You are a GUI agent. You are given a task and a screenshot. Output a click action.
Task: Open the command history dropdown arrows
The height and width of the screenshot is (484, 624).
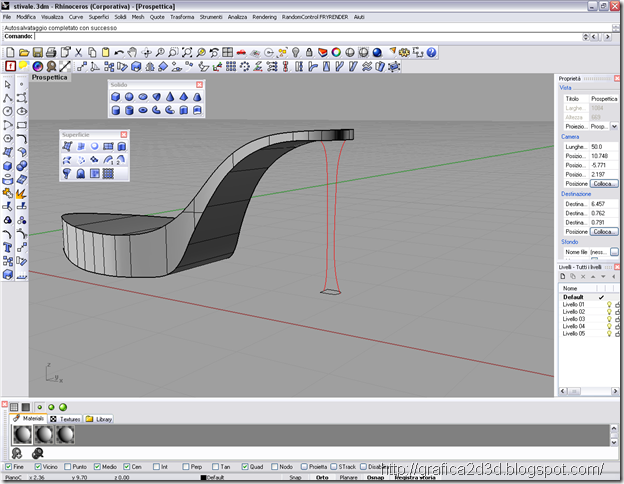point(585,37)
